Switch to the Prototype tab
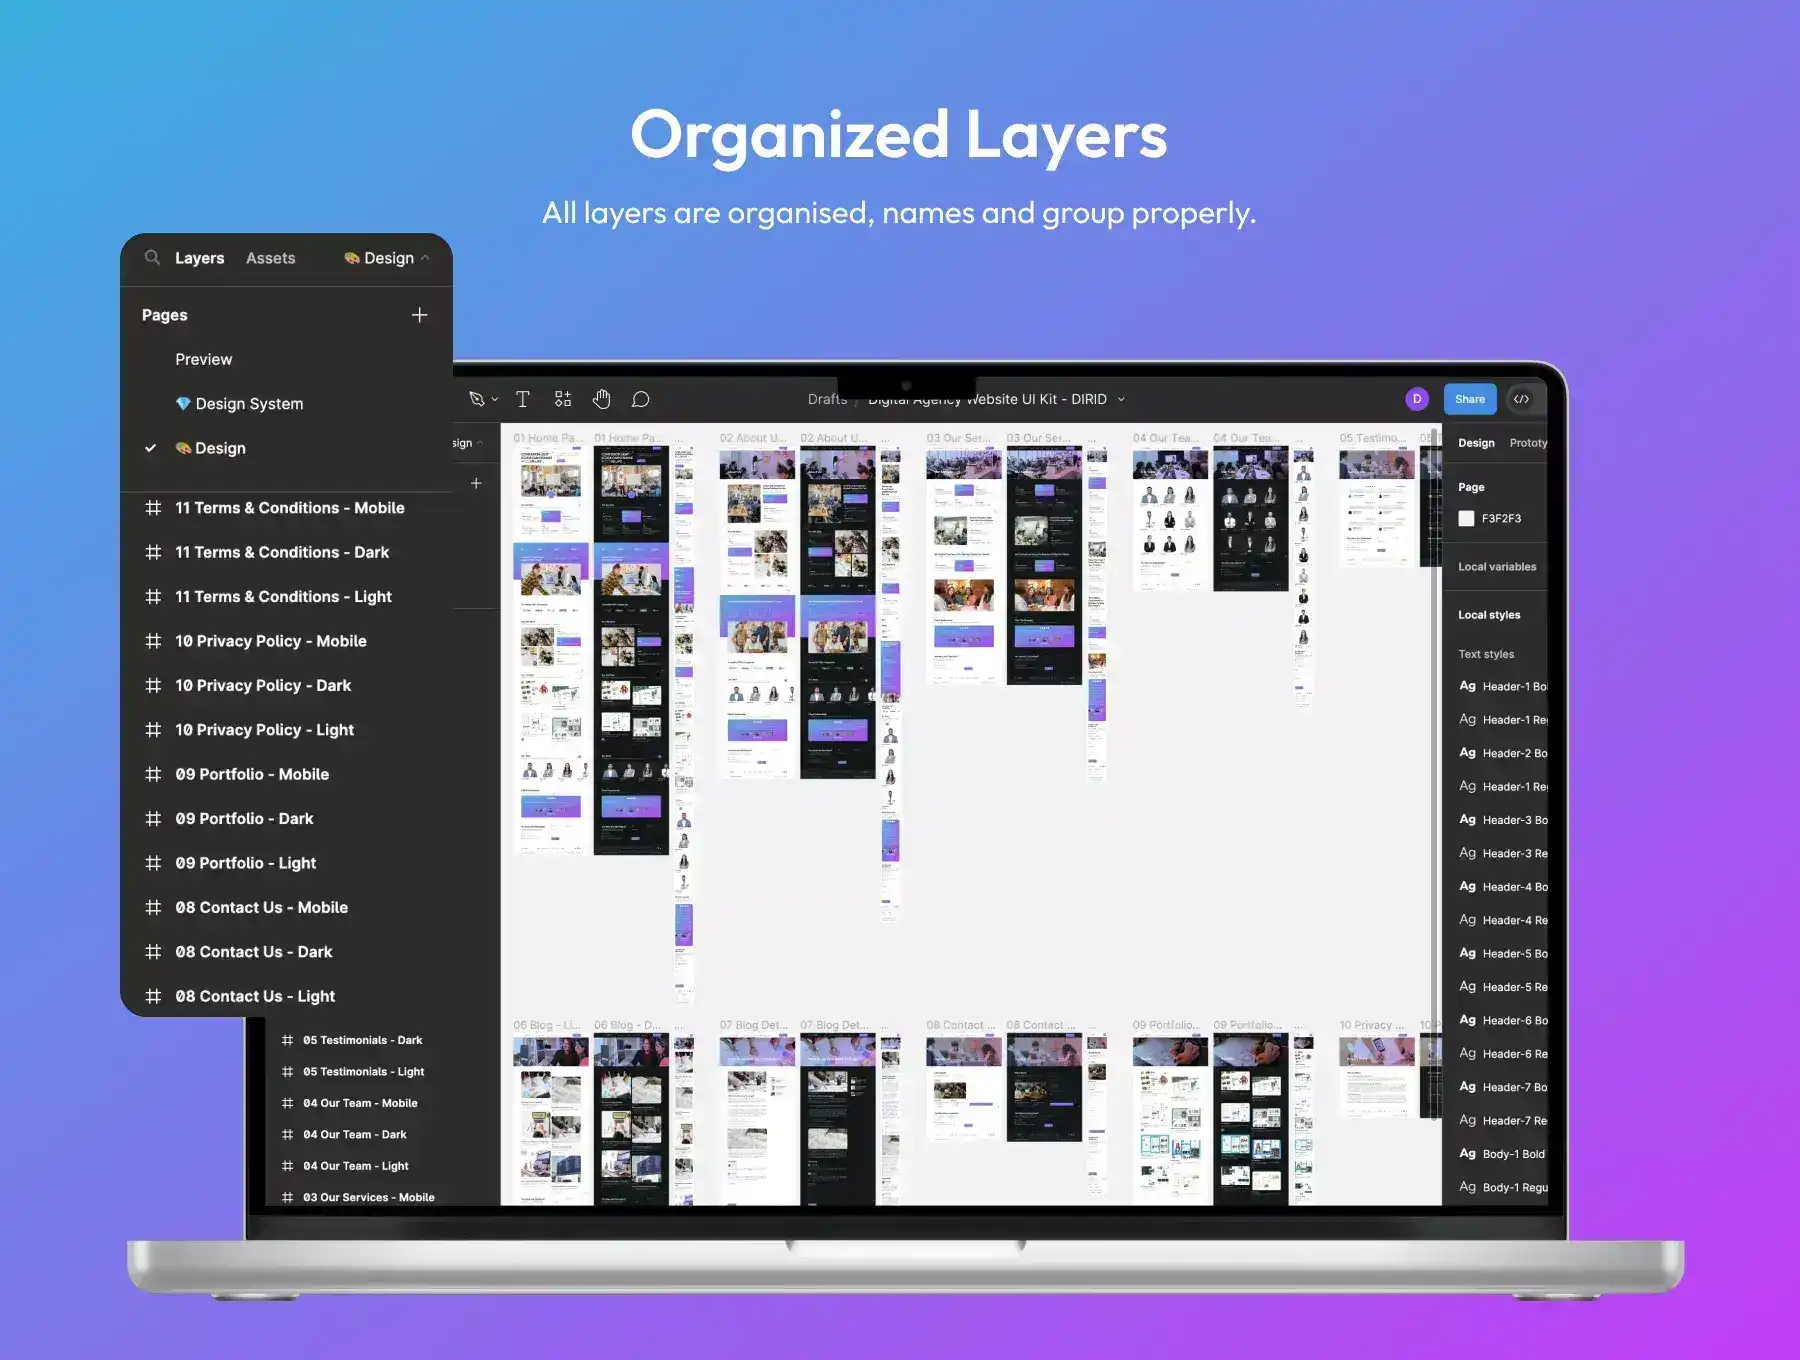 pos(1528,443)
